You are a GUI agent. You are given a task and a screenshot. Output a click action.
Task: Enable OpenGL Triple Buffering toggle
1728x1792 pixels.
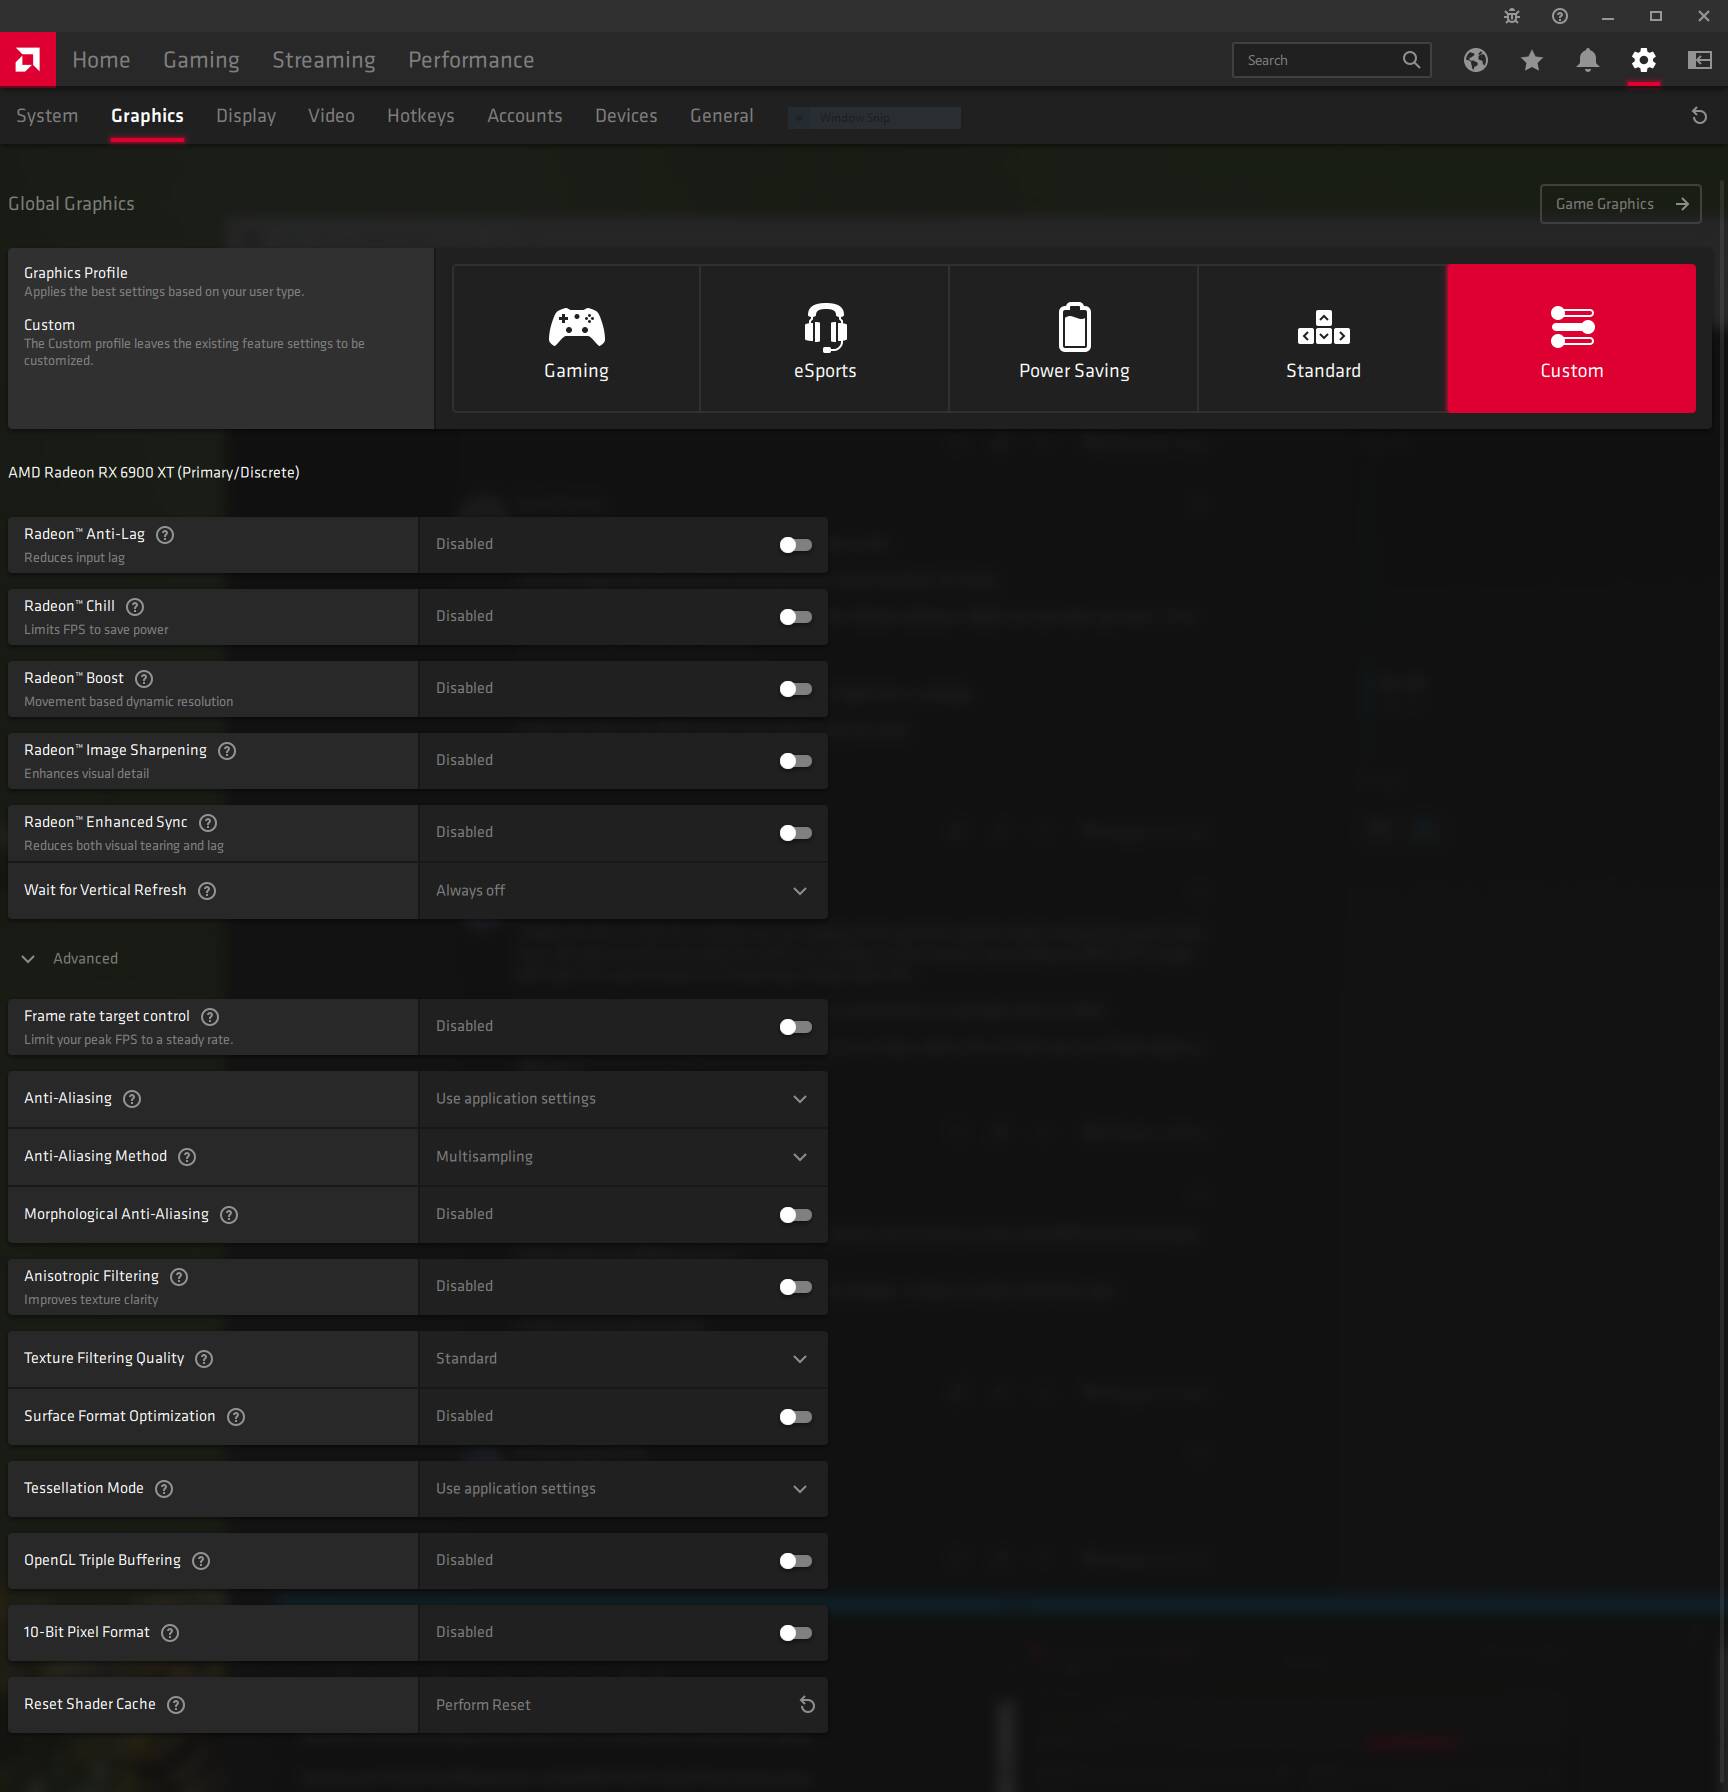(796, 1561)
